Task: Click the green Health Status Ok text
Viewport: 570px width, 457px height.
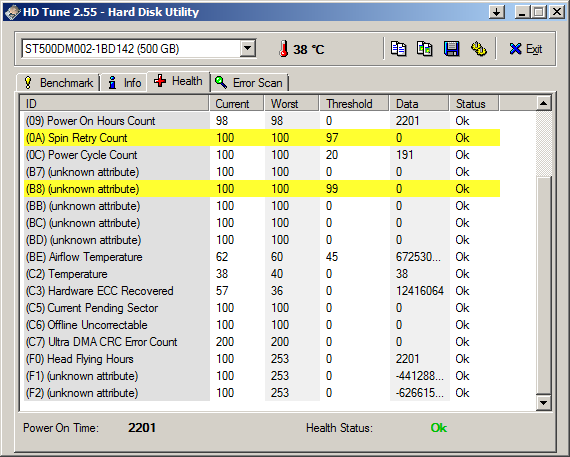Action: pos(439,428)
